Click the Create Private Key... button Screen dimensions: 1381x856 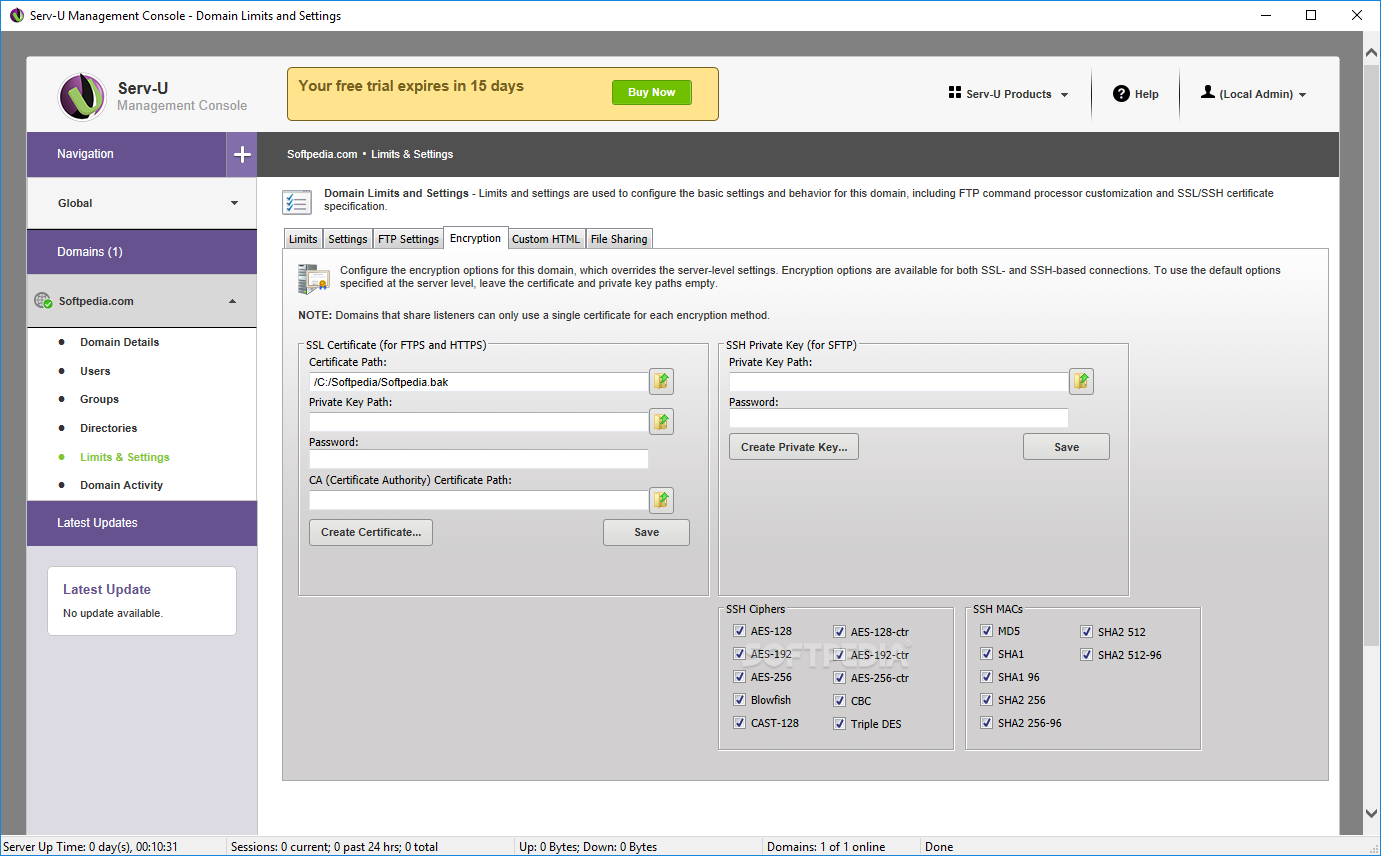(794, 447)
